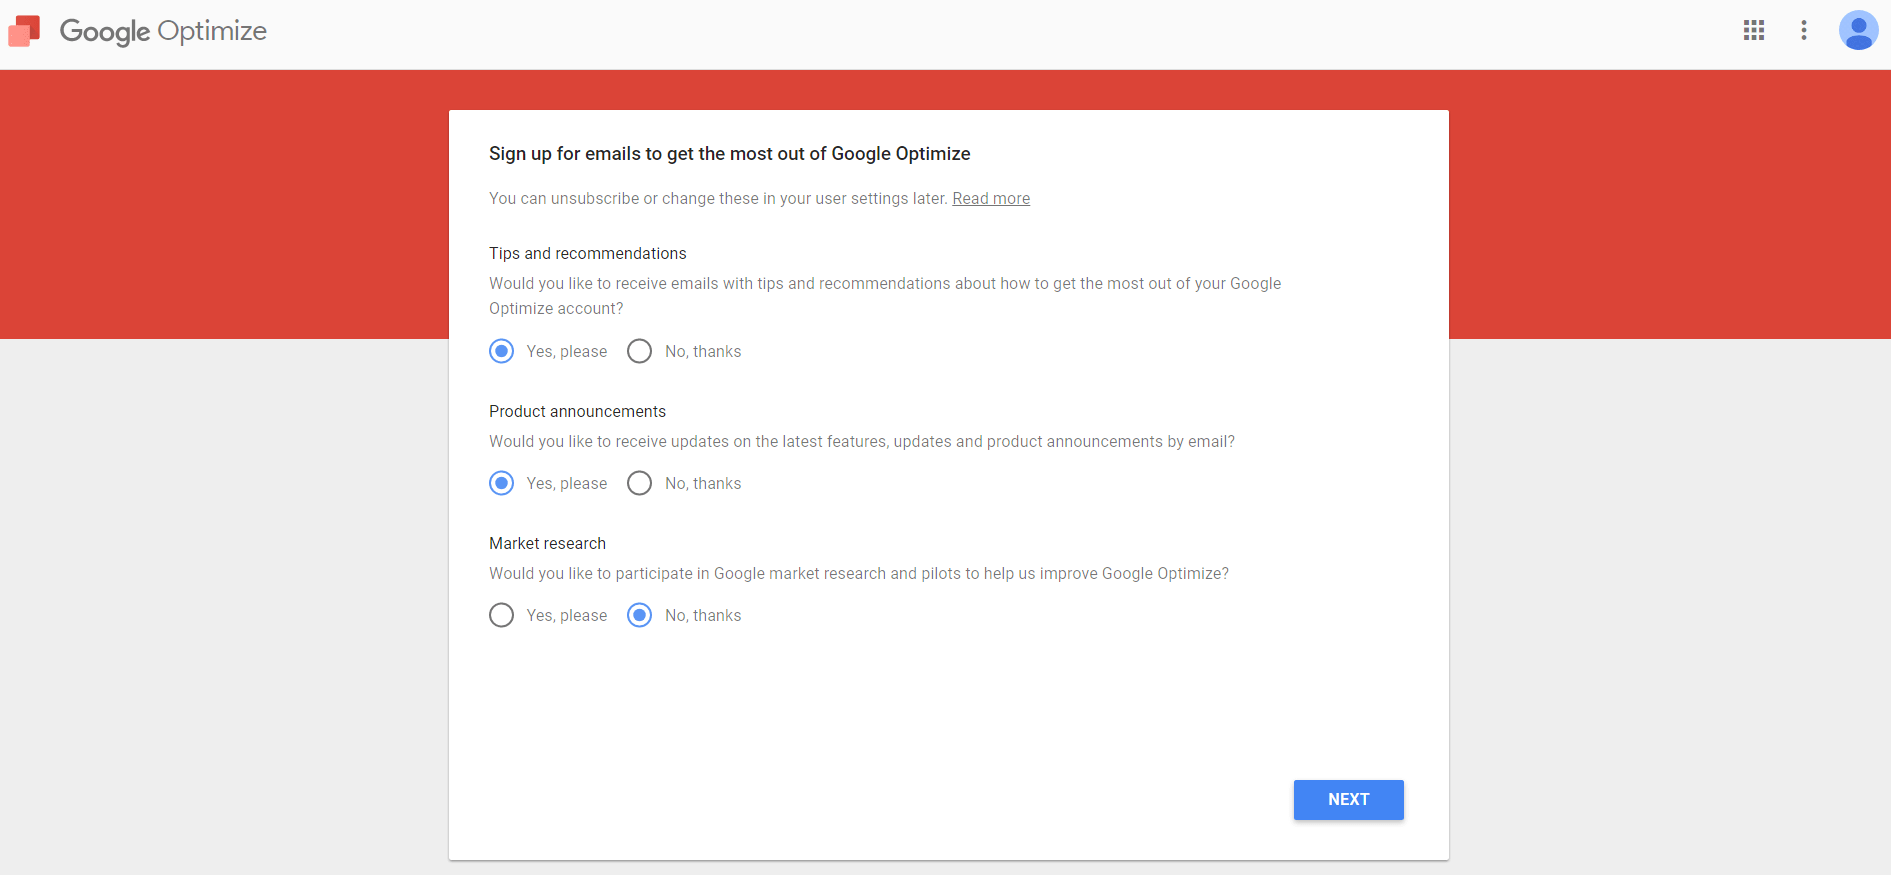Click 'No, thanks' text under Product announcements
Screen dimensions: 1891x875
click(703, 483)
